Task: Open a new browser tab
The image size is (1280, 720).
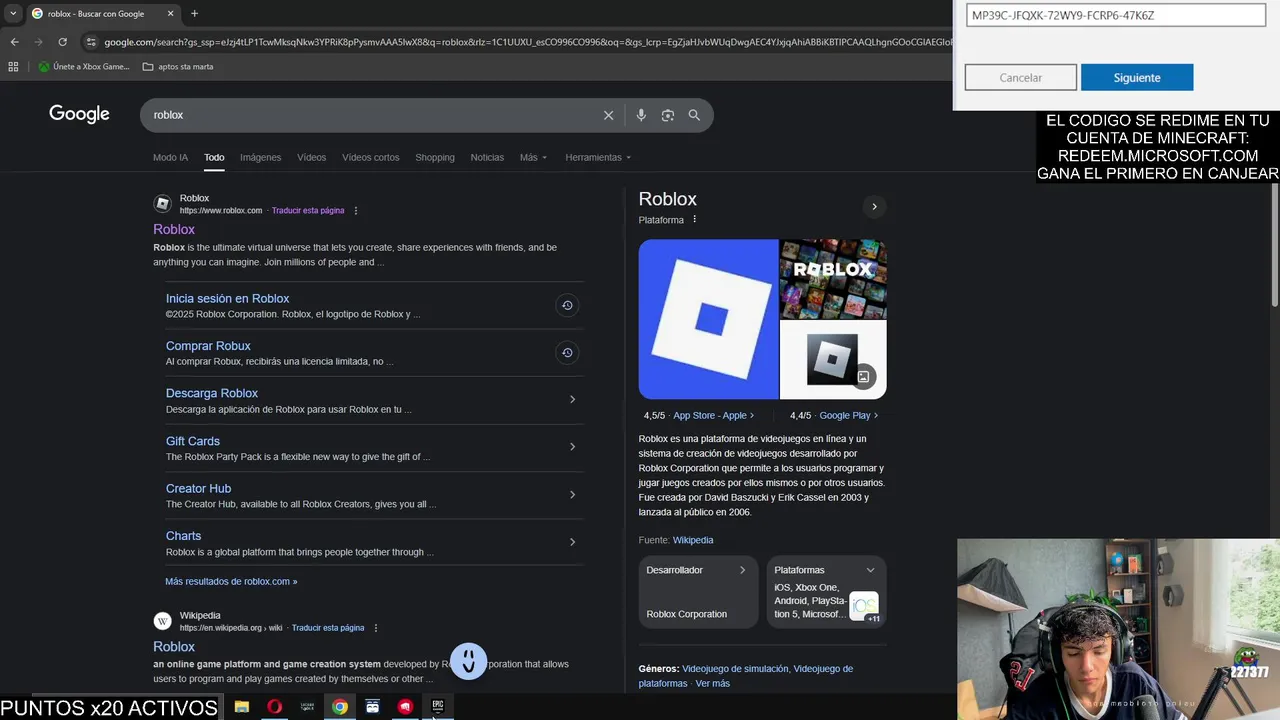Action: pyautogui.click(x=194, y=14)
